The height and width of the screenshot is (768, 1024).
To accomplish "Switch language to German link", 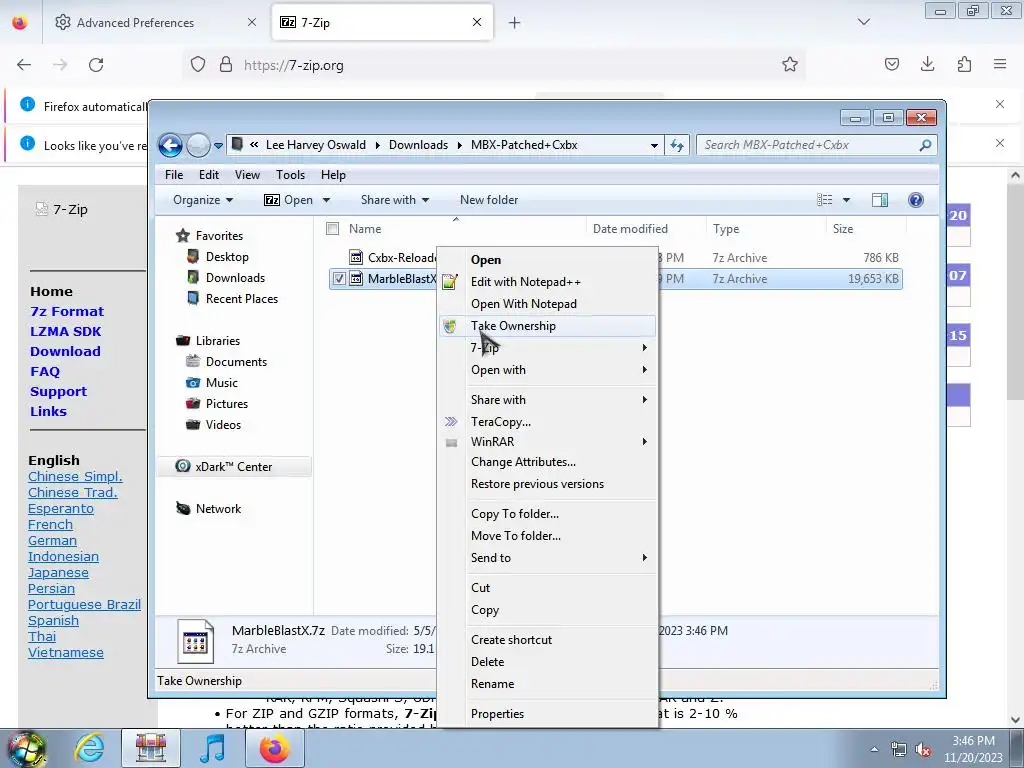I will [x=52, y=541].
